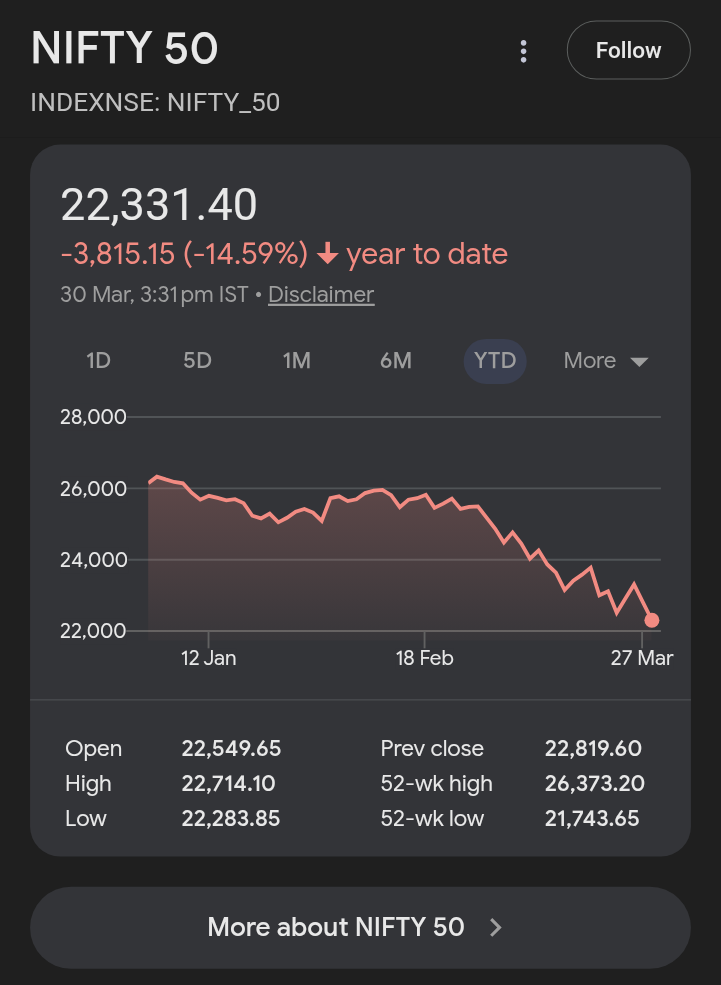
Task: Click the 27 Mar date label on chart
Action: (x=643, y=658)
